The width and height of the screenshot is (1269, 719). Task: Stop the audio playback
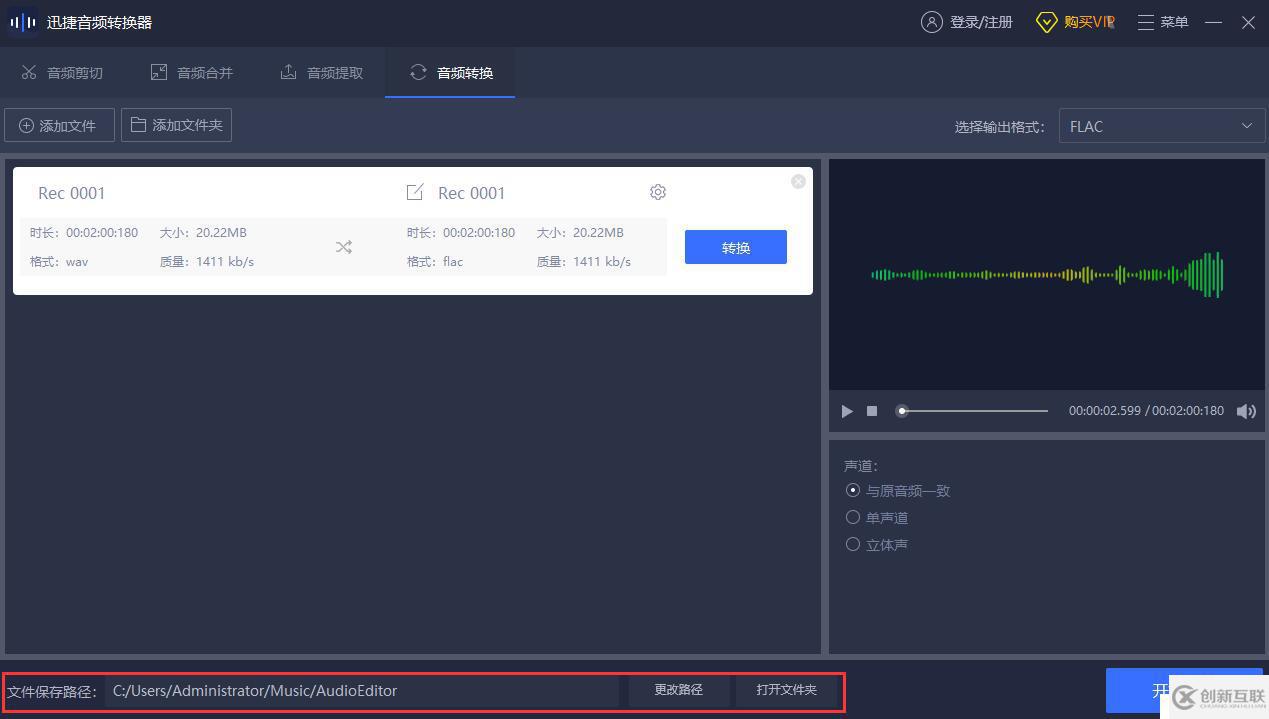[x=872, y=411]
